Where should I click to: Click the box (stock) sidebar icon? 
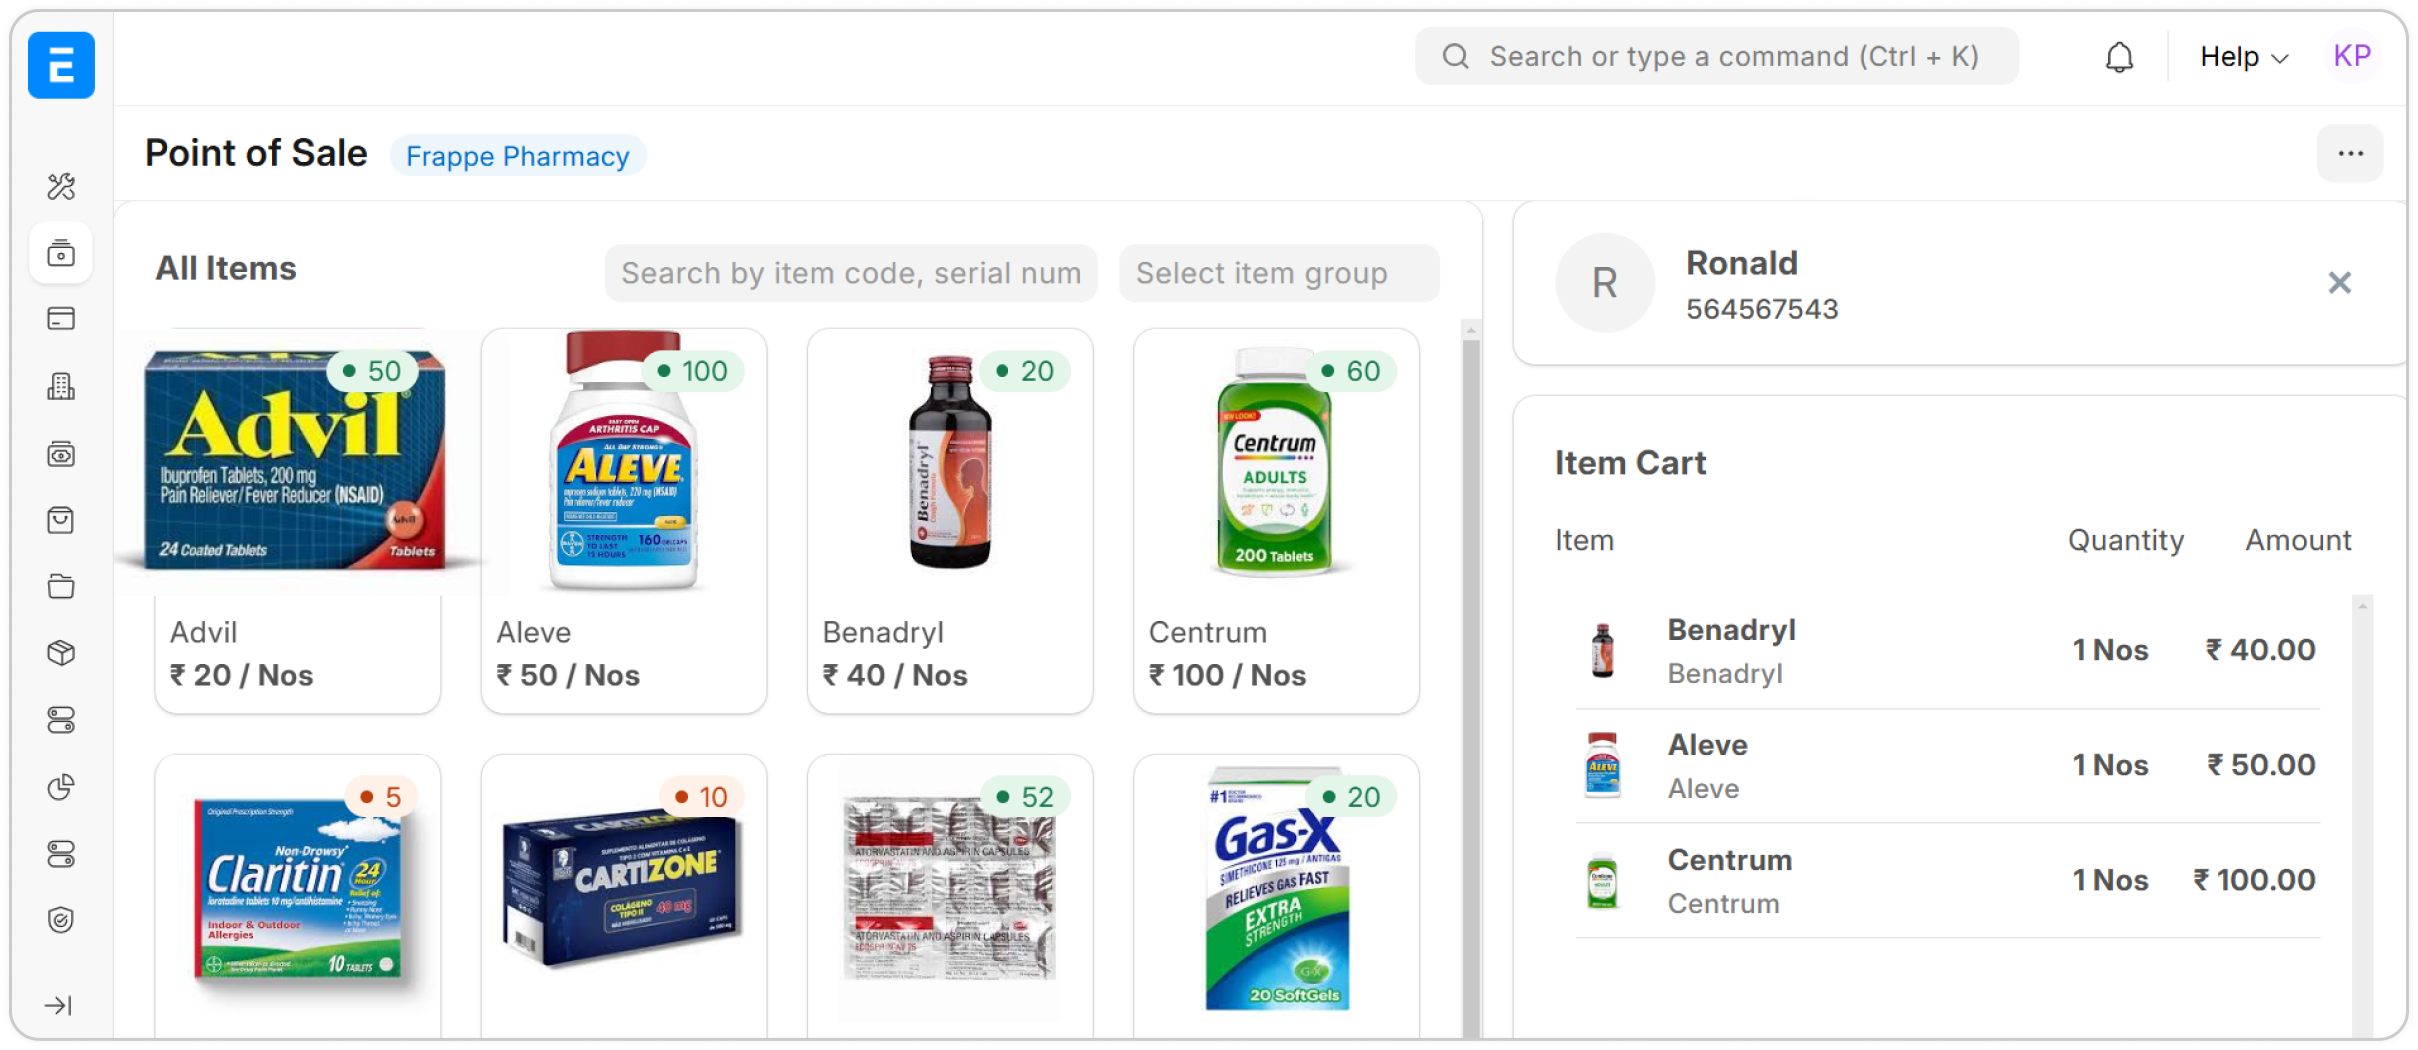click(x=61, y=653)
